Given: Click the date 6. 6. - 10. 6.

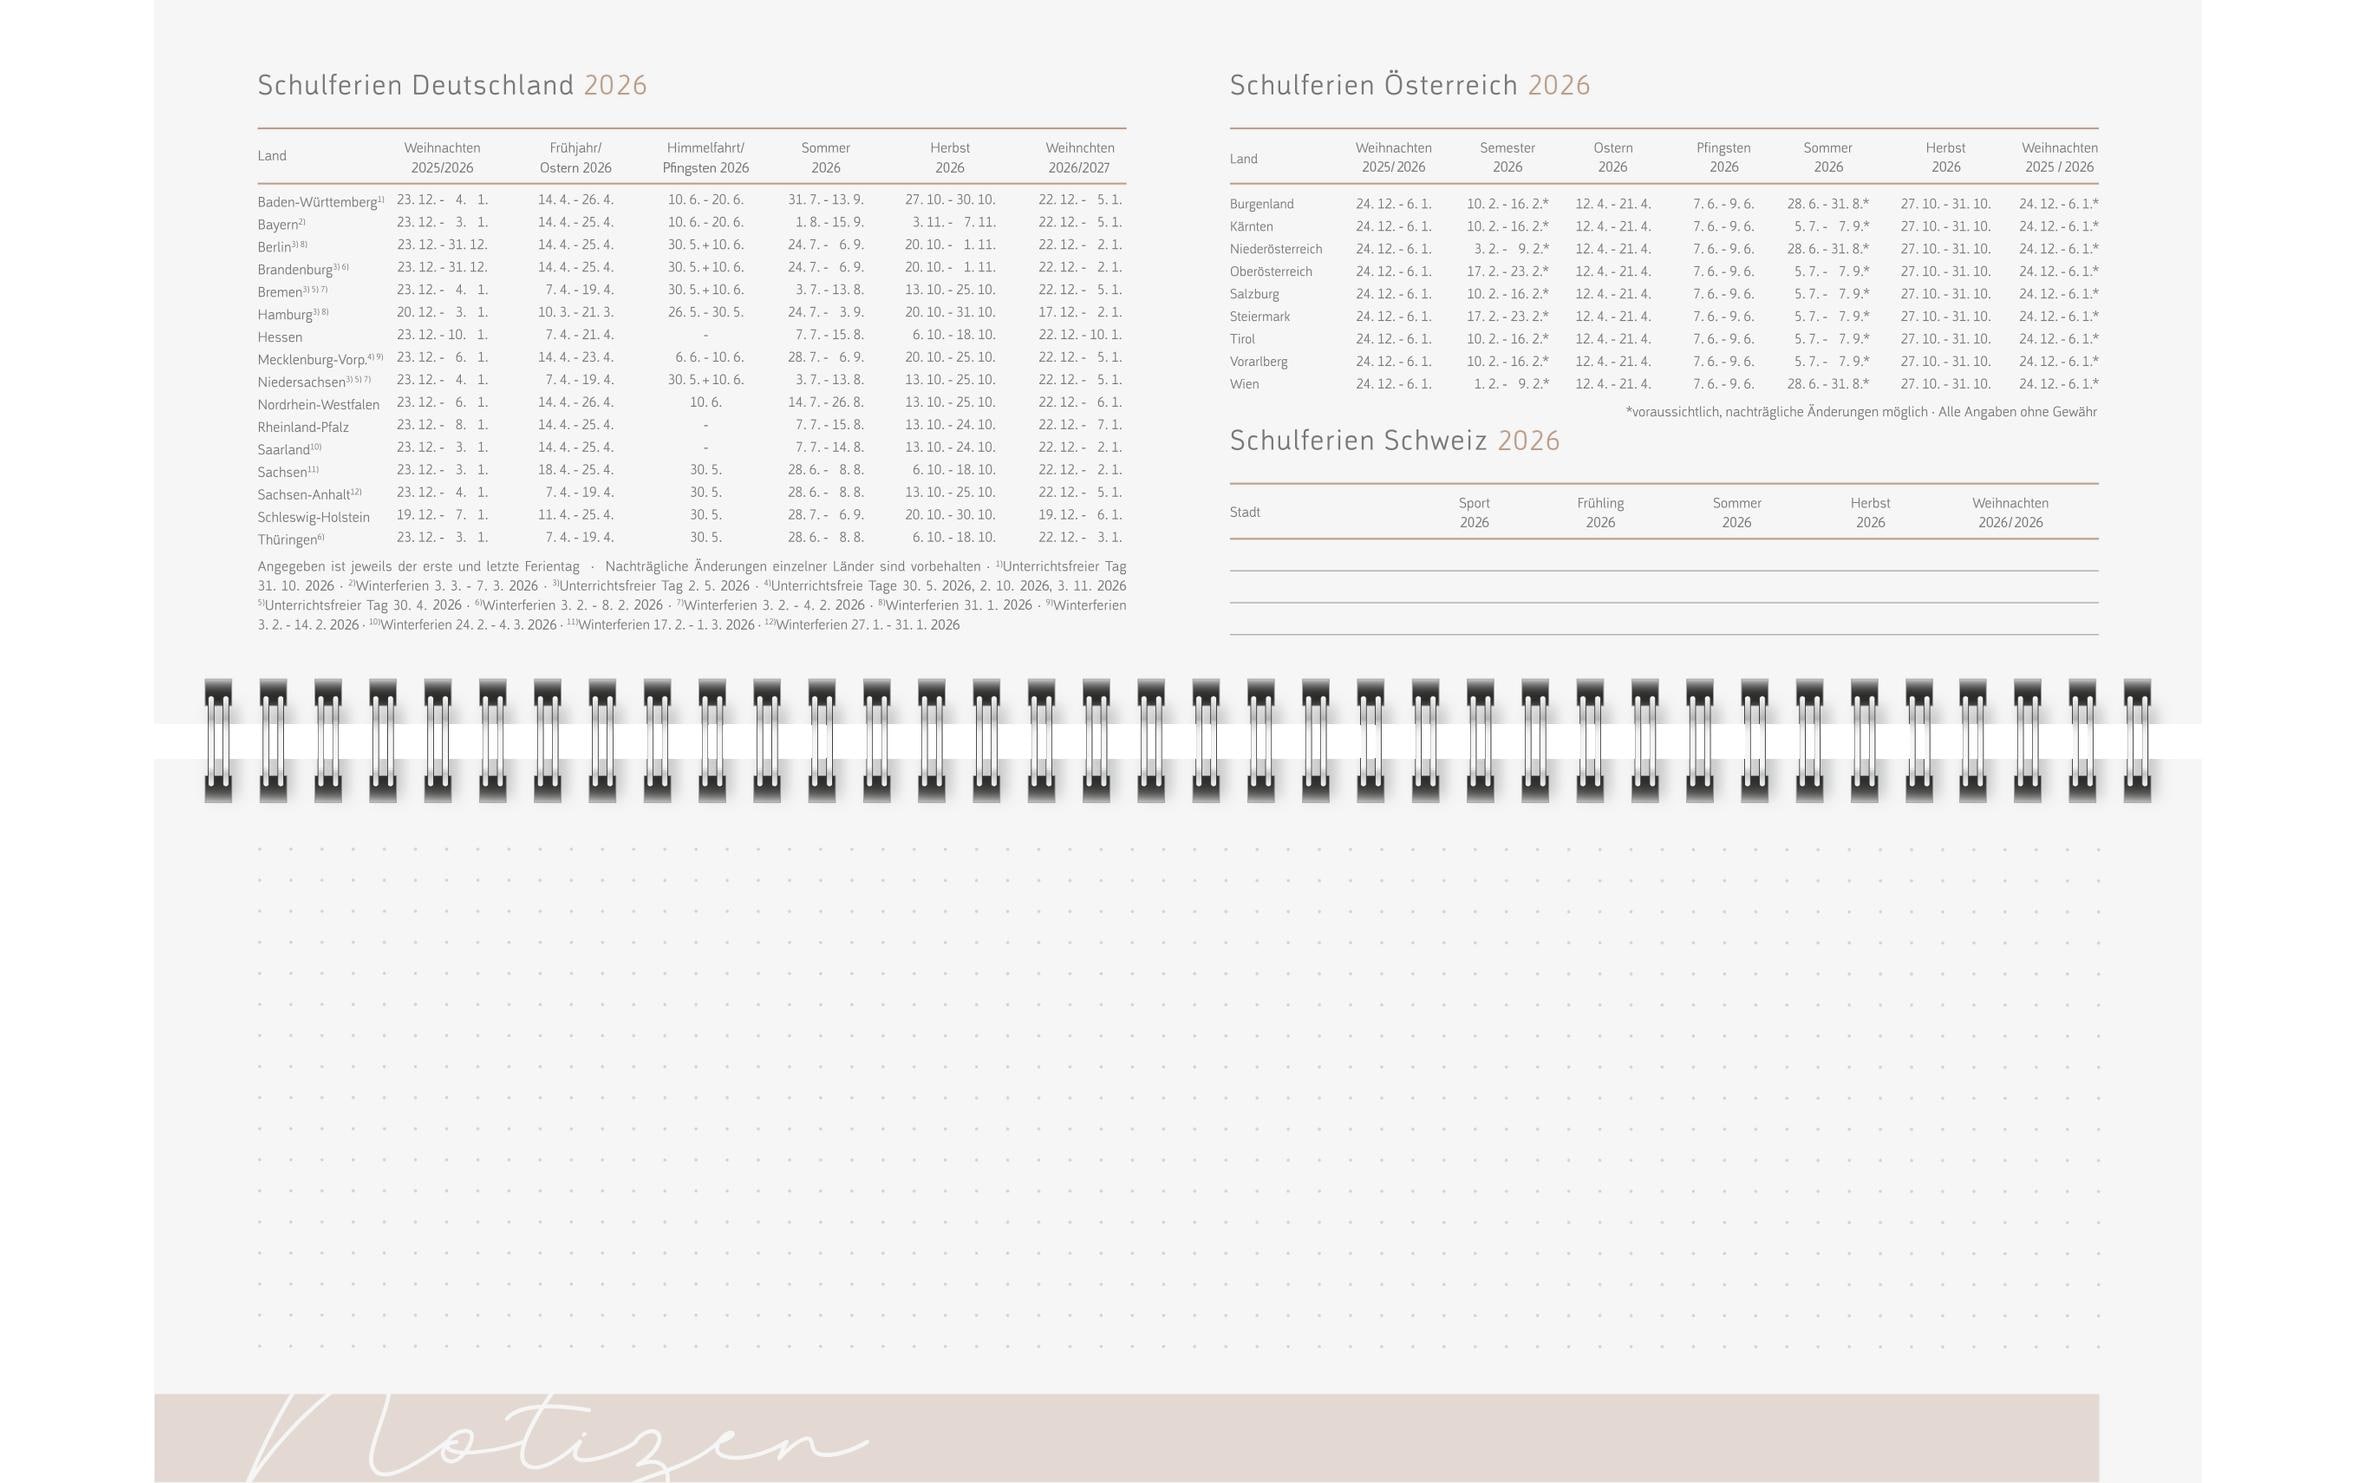Looking at the screenshot, I should click(x=709, y=357).
